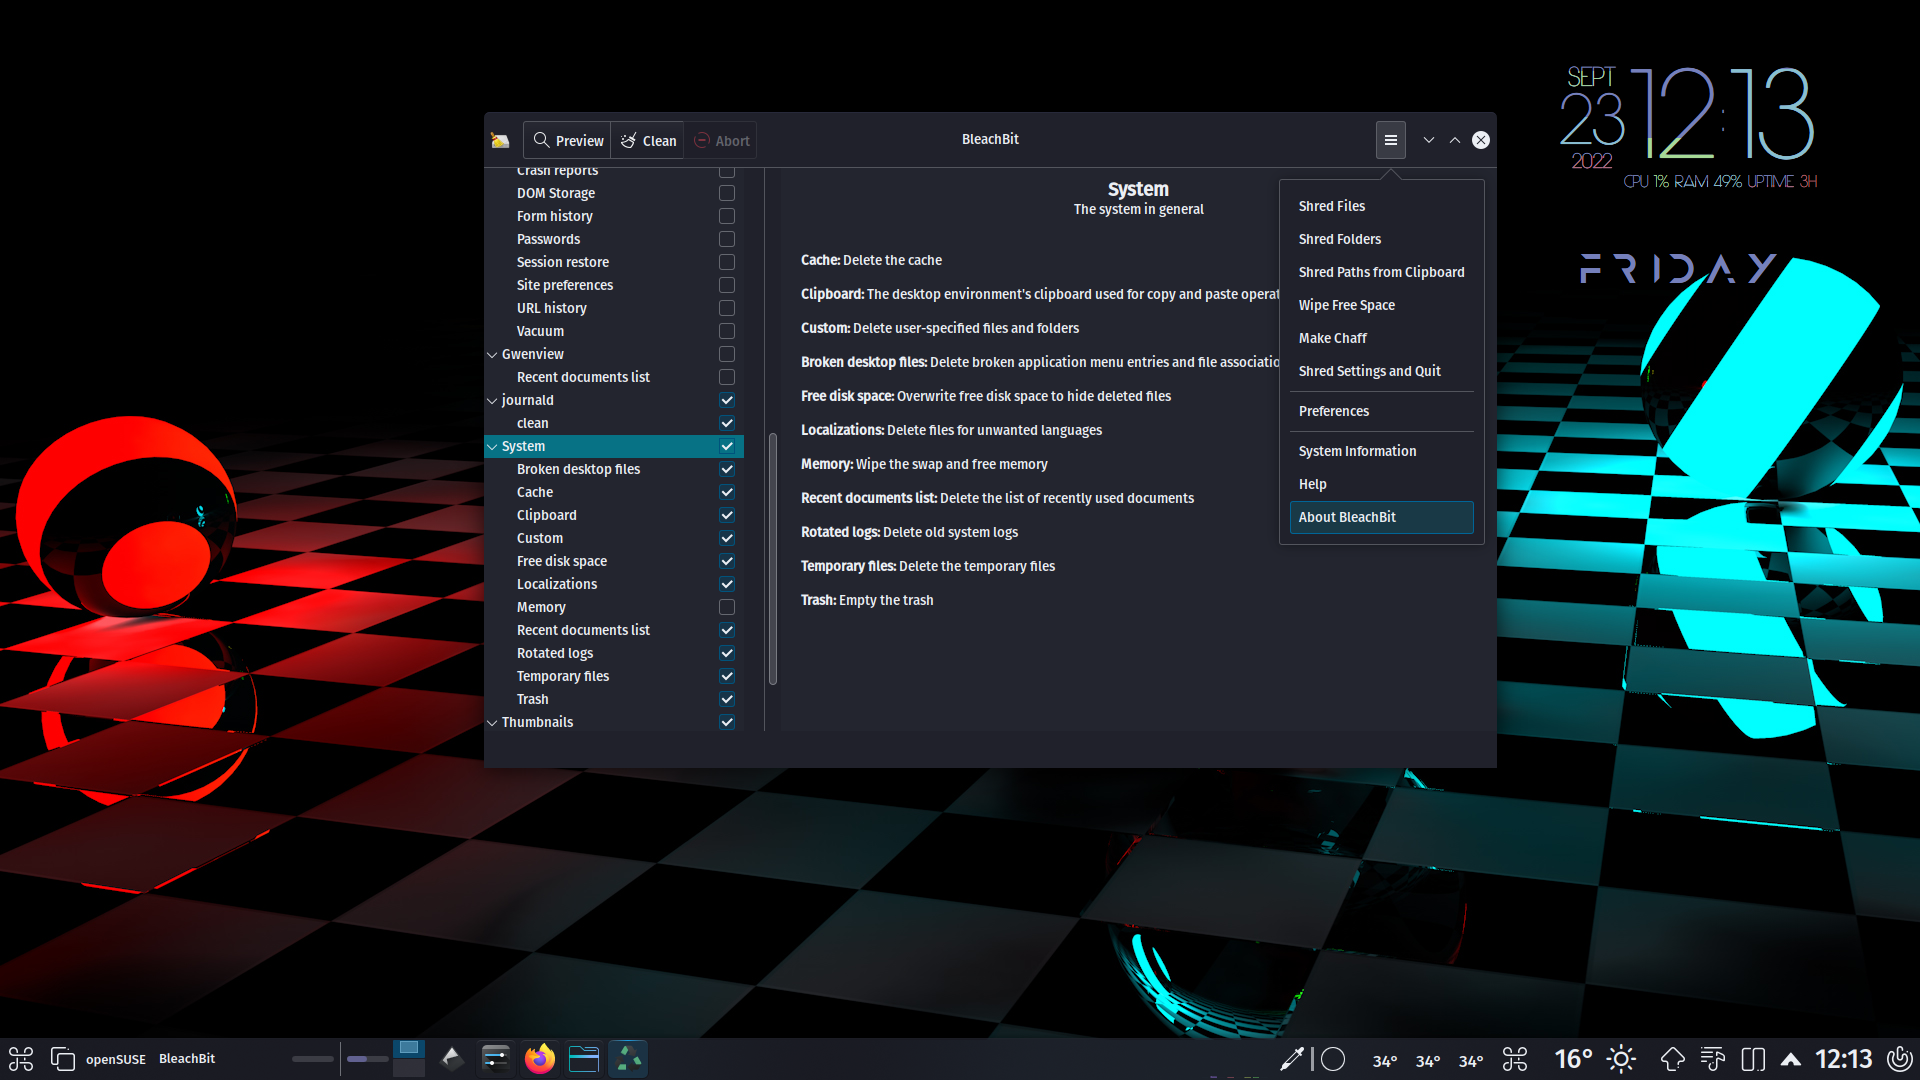Uncheck the Clipboard checkbox
Image resolution: width=1920 pixels, height=1080 pixels.
click(727, 515)
